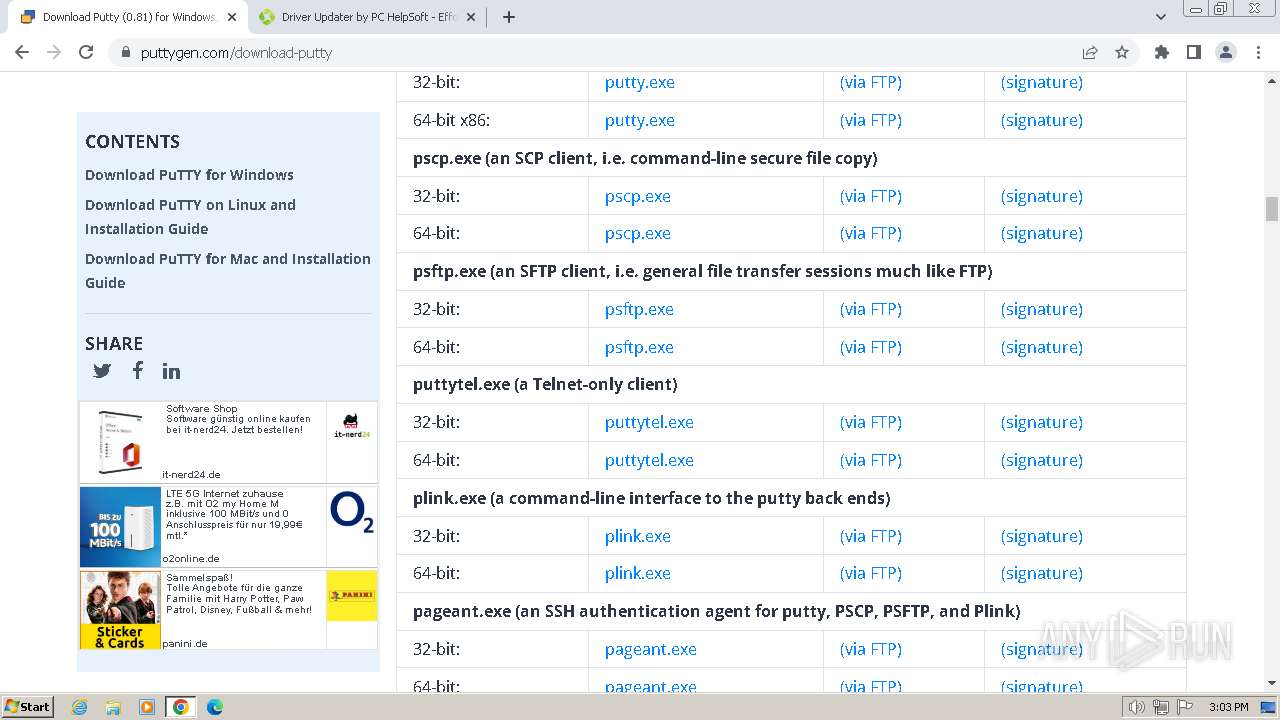Download 32-bit putty.exe
1280x720 pixels.
point(640,82)
